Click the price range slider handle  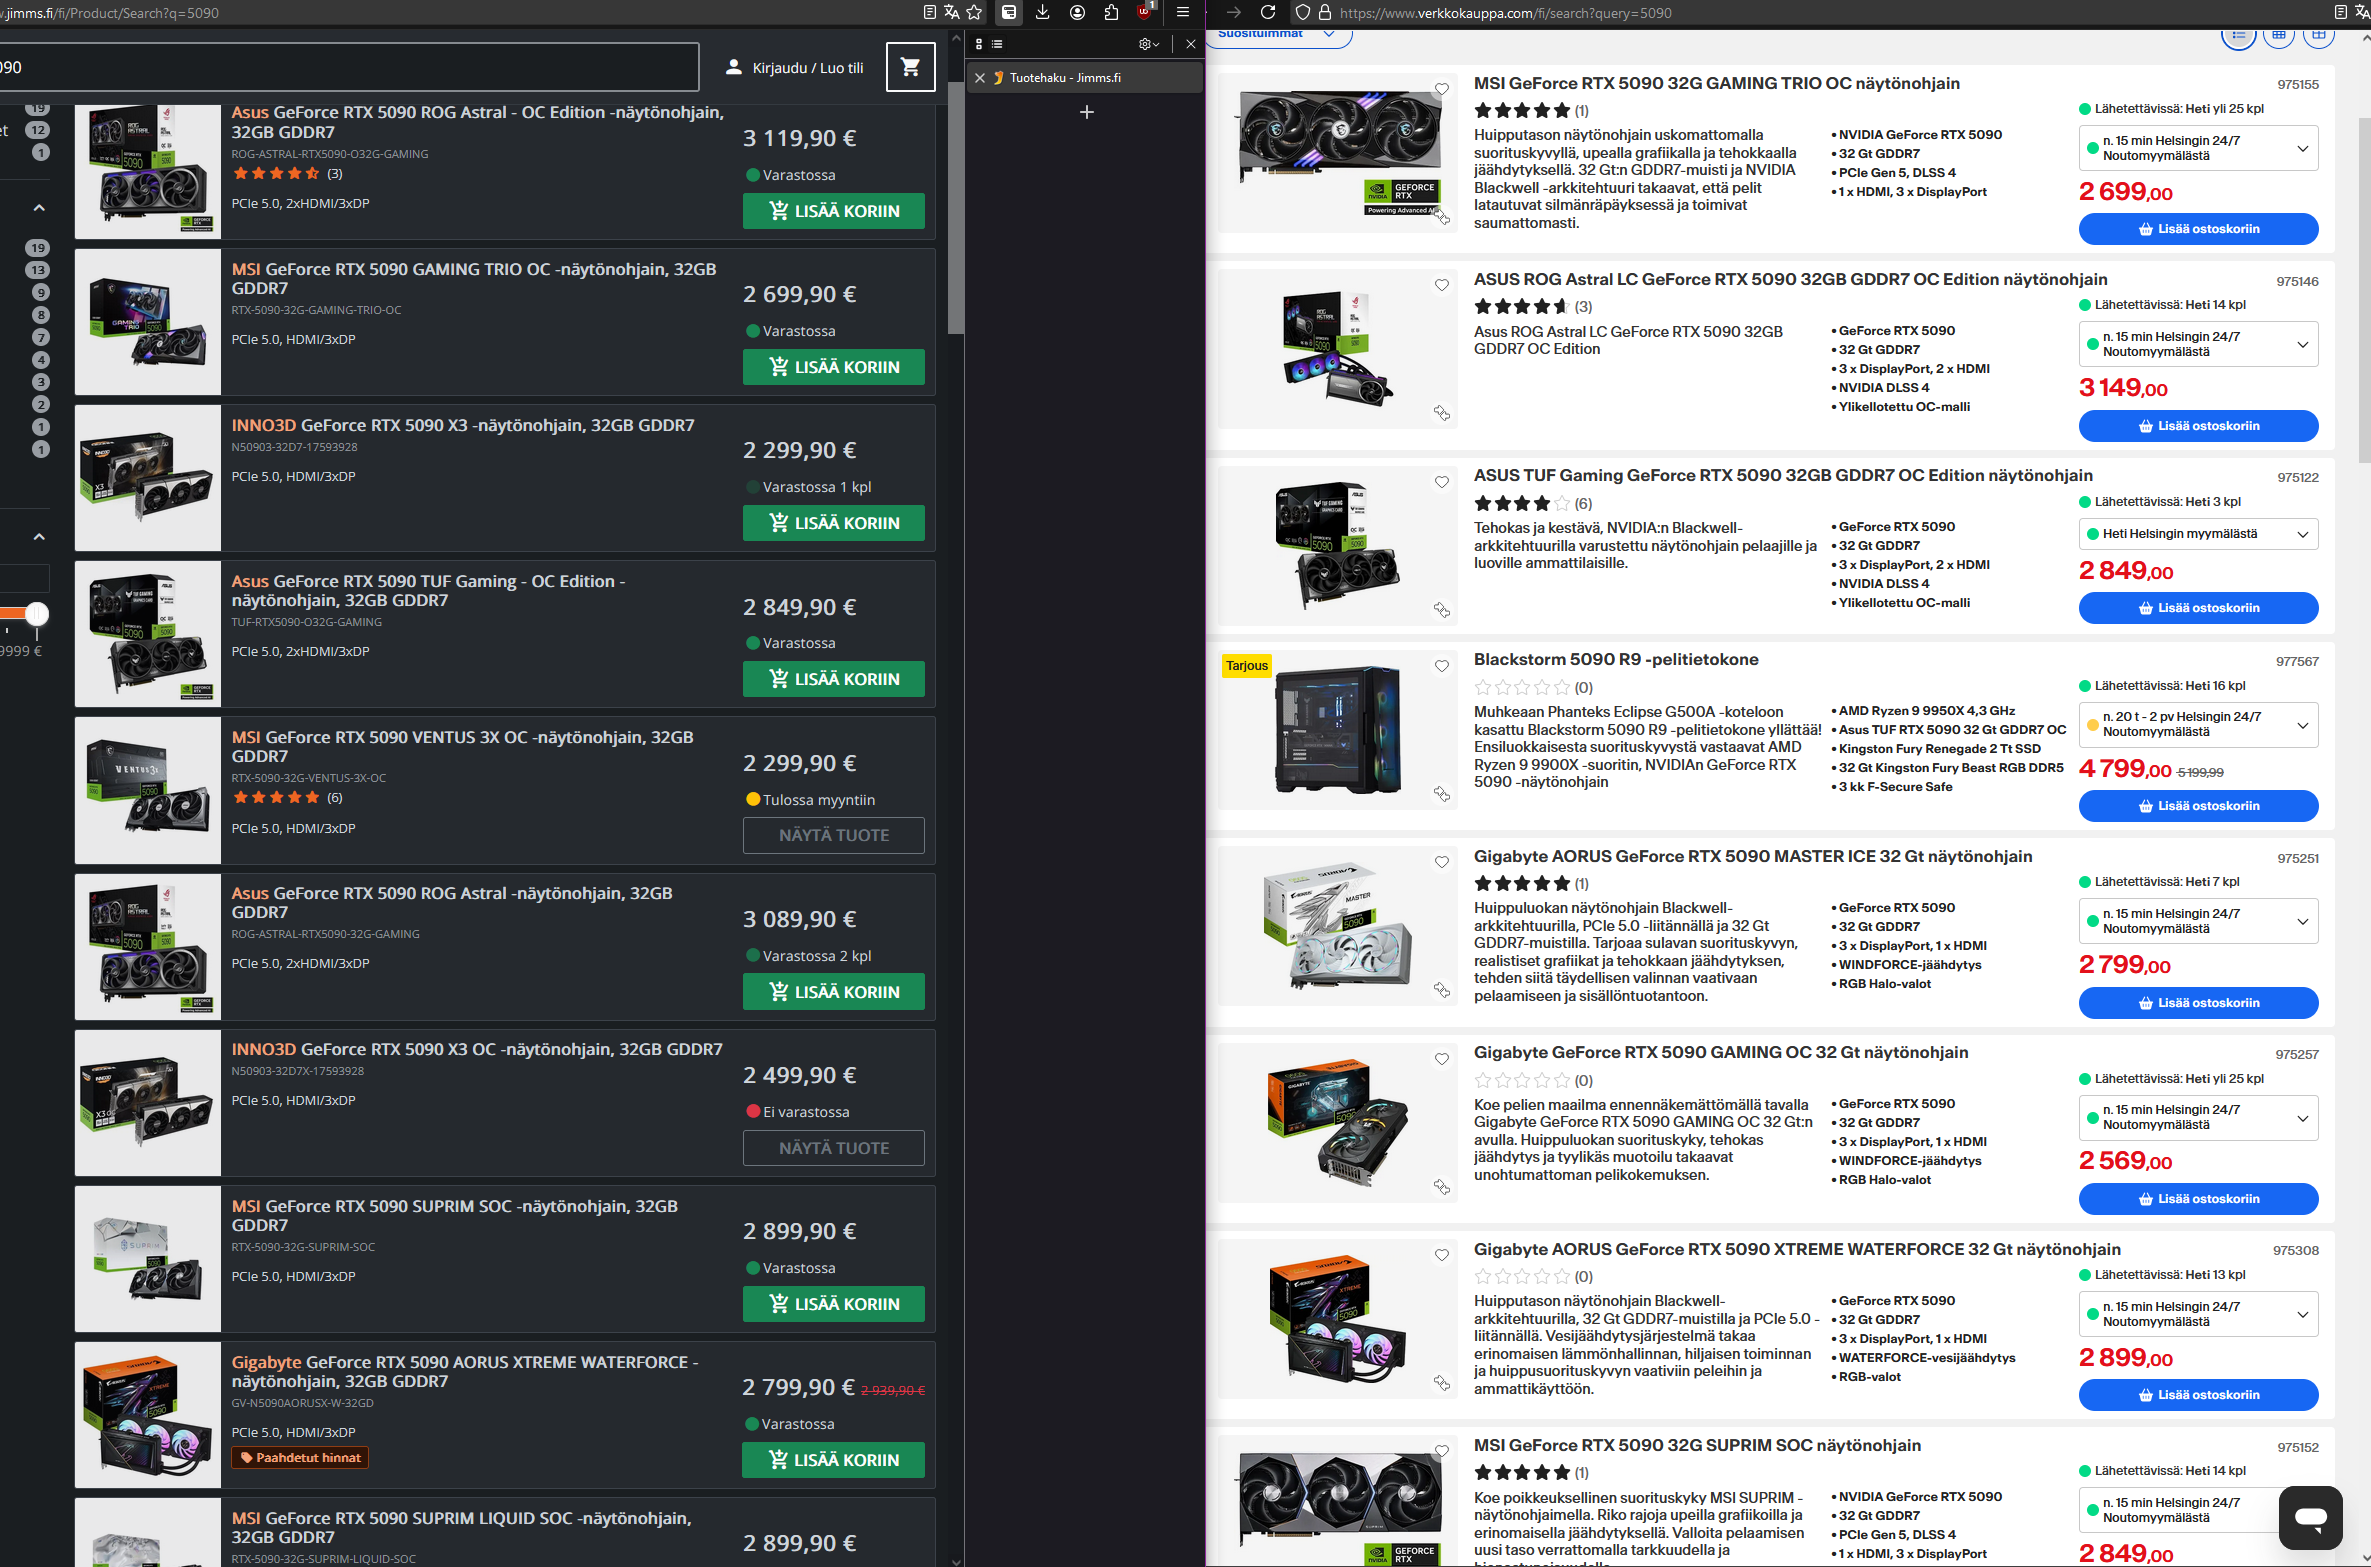click(x=37, y=613)
